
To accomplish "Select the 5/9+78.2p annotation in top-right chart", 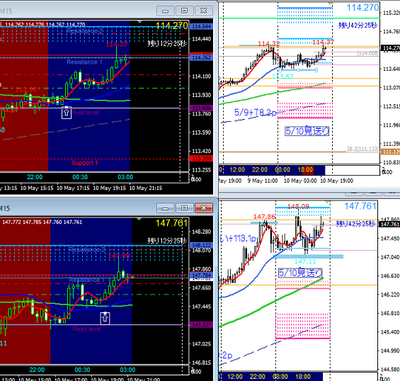I will coord(255,112).
